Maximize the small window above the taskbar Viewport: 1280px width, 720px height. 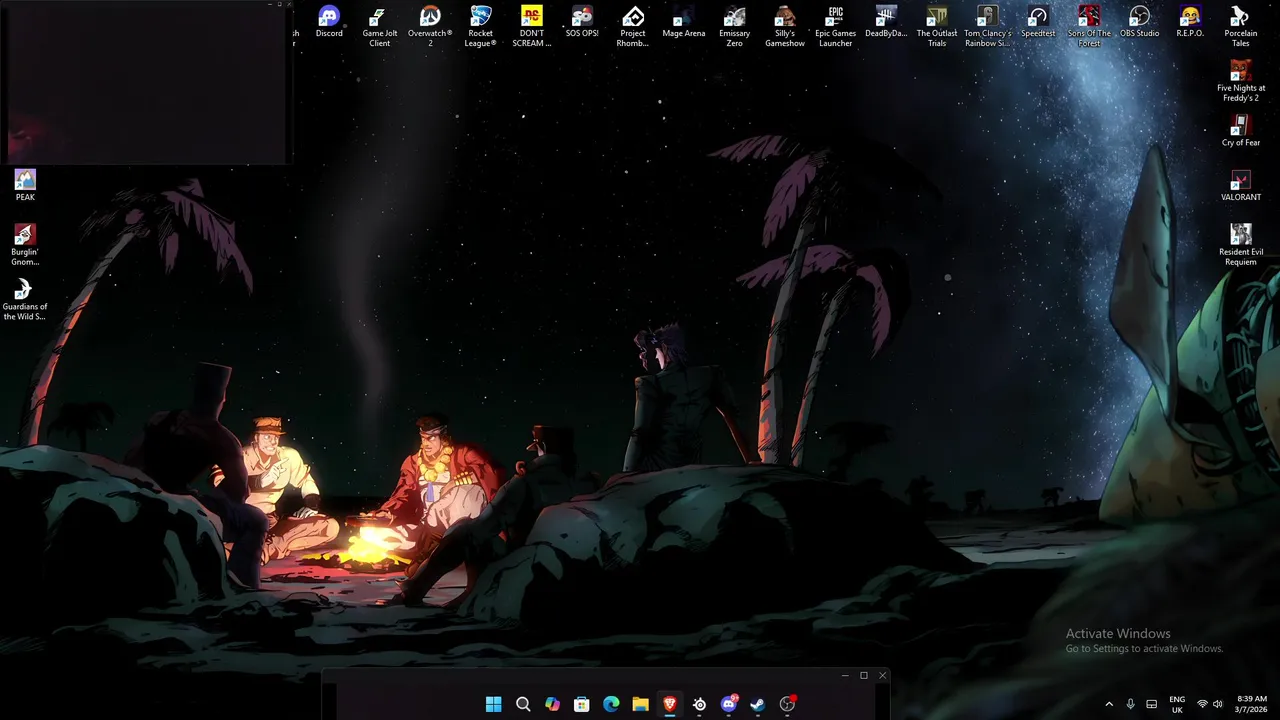pyautogui.click(x=864, y=676)
